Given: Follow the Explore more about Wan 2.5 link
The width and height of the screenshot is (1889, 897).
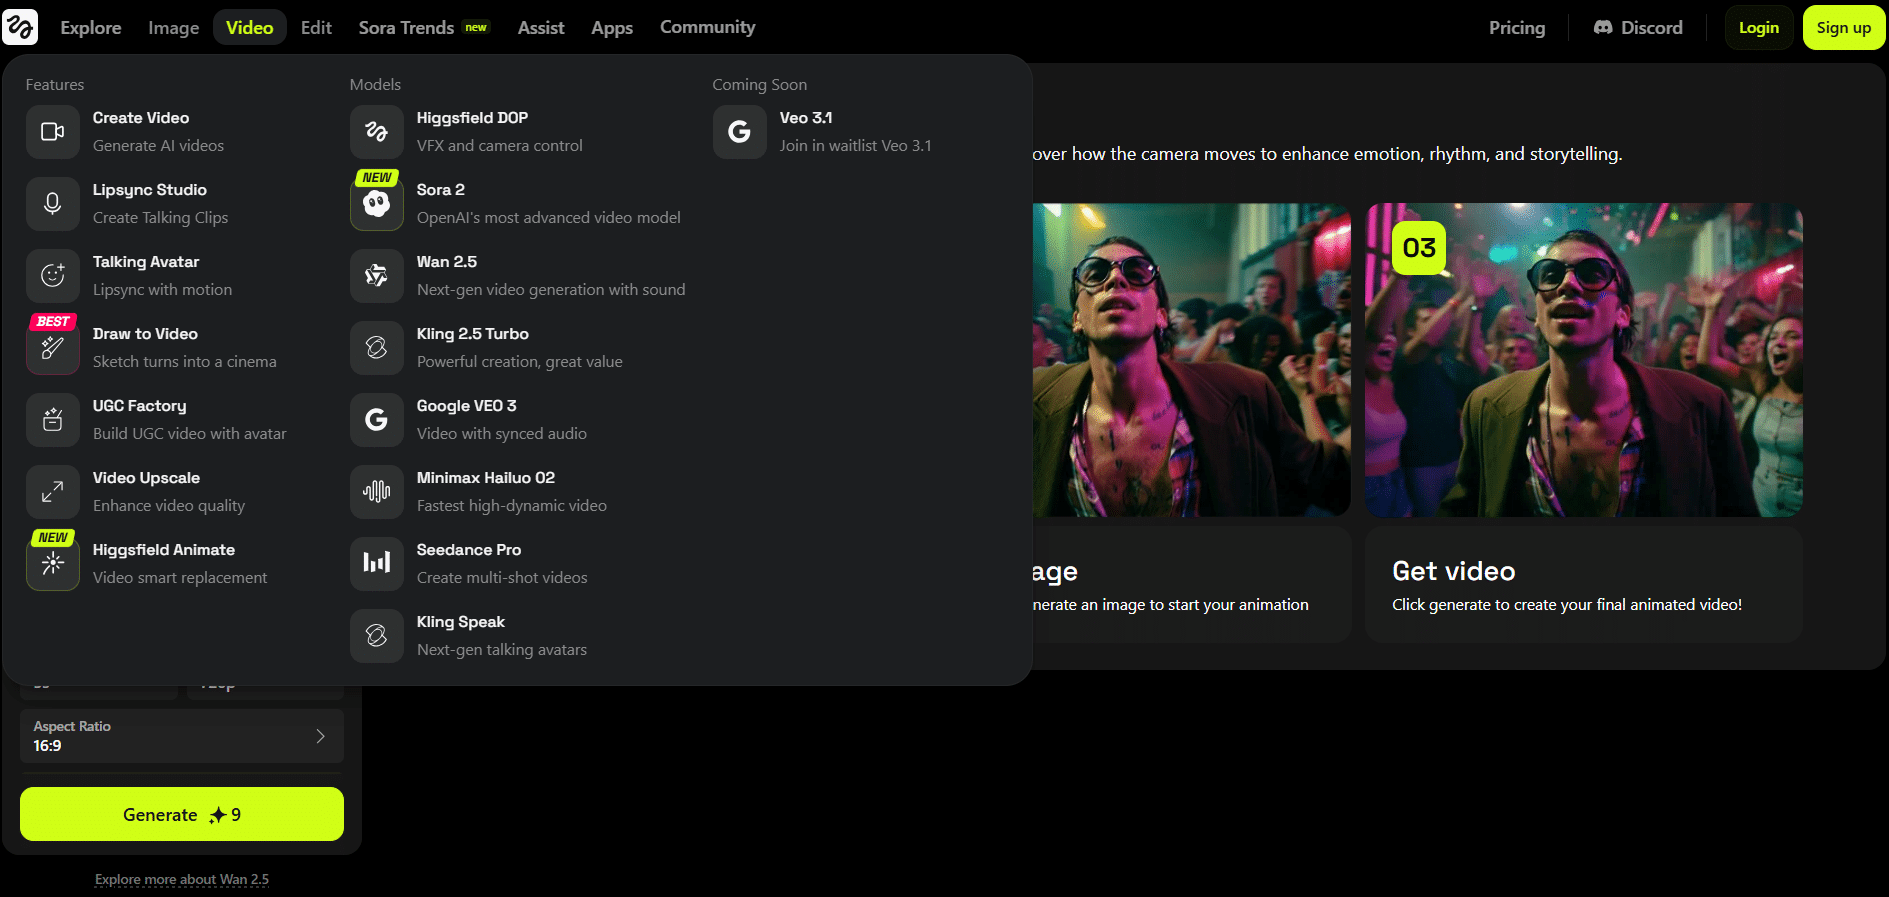Looking at the screenshot, I should (x=182, y=880).
